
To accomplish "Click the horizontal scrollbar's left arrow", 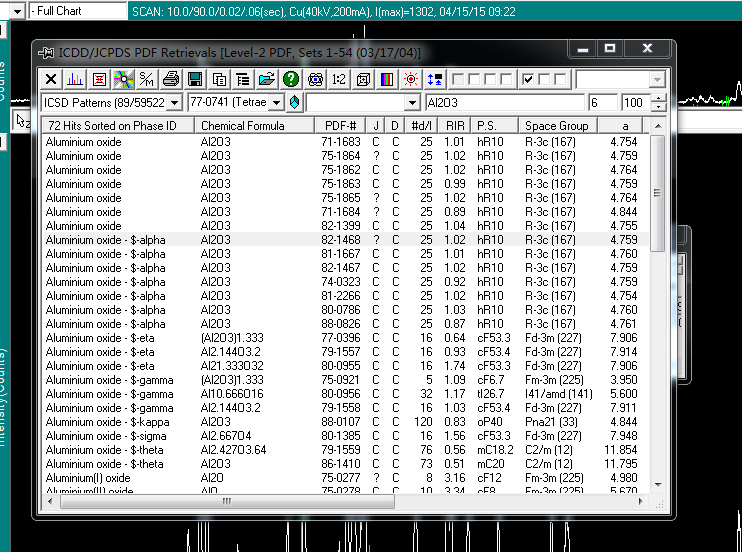I will point(50,501).
